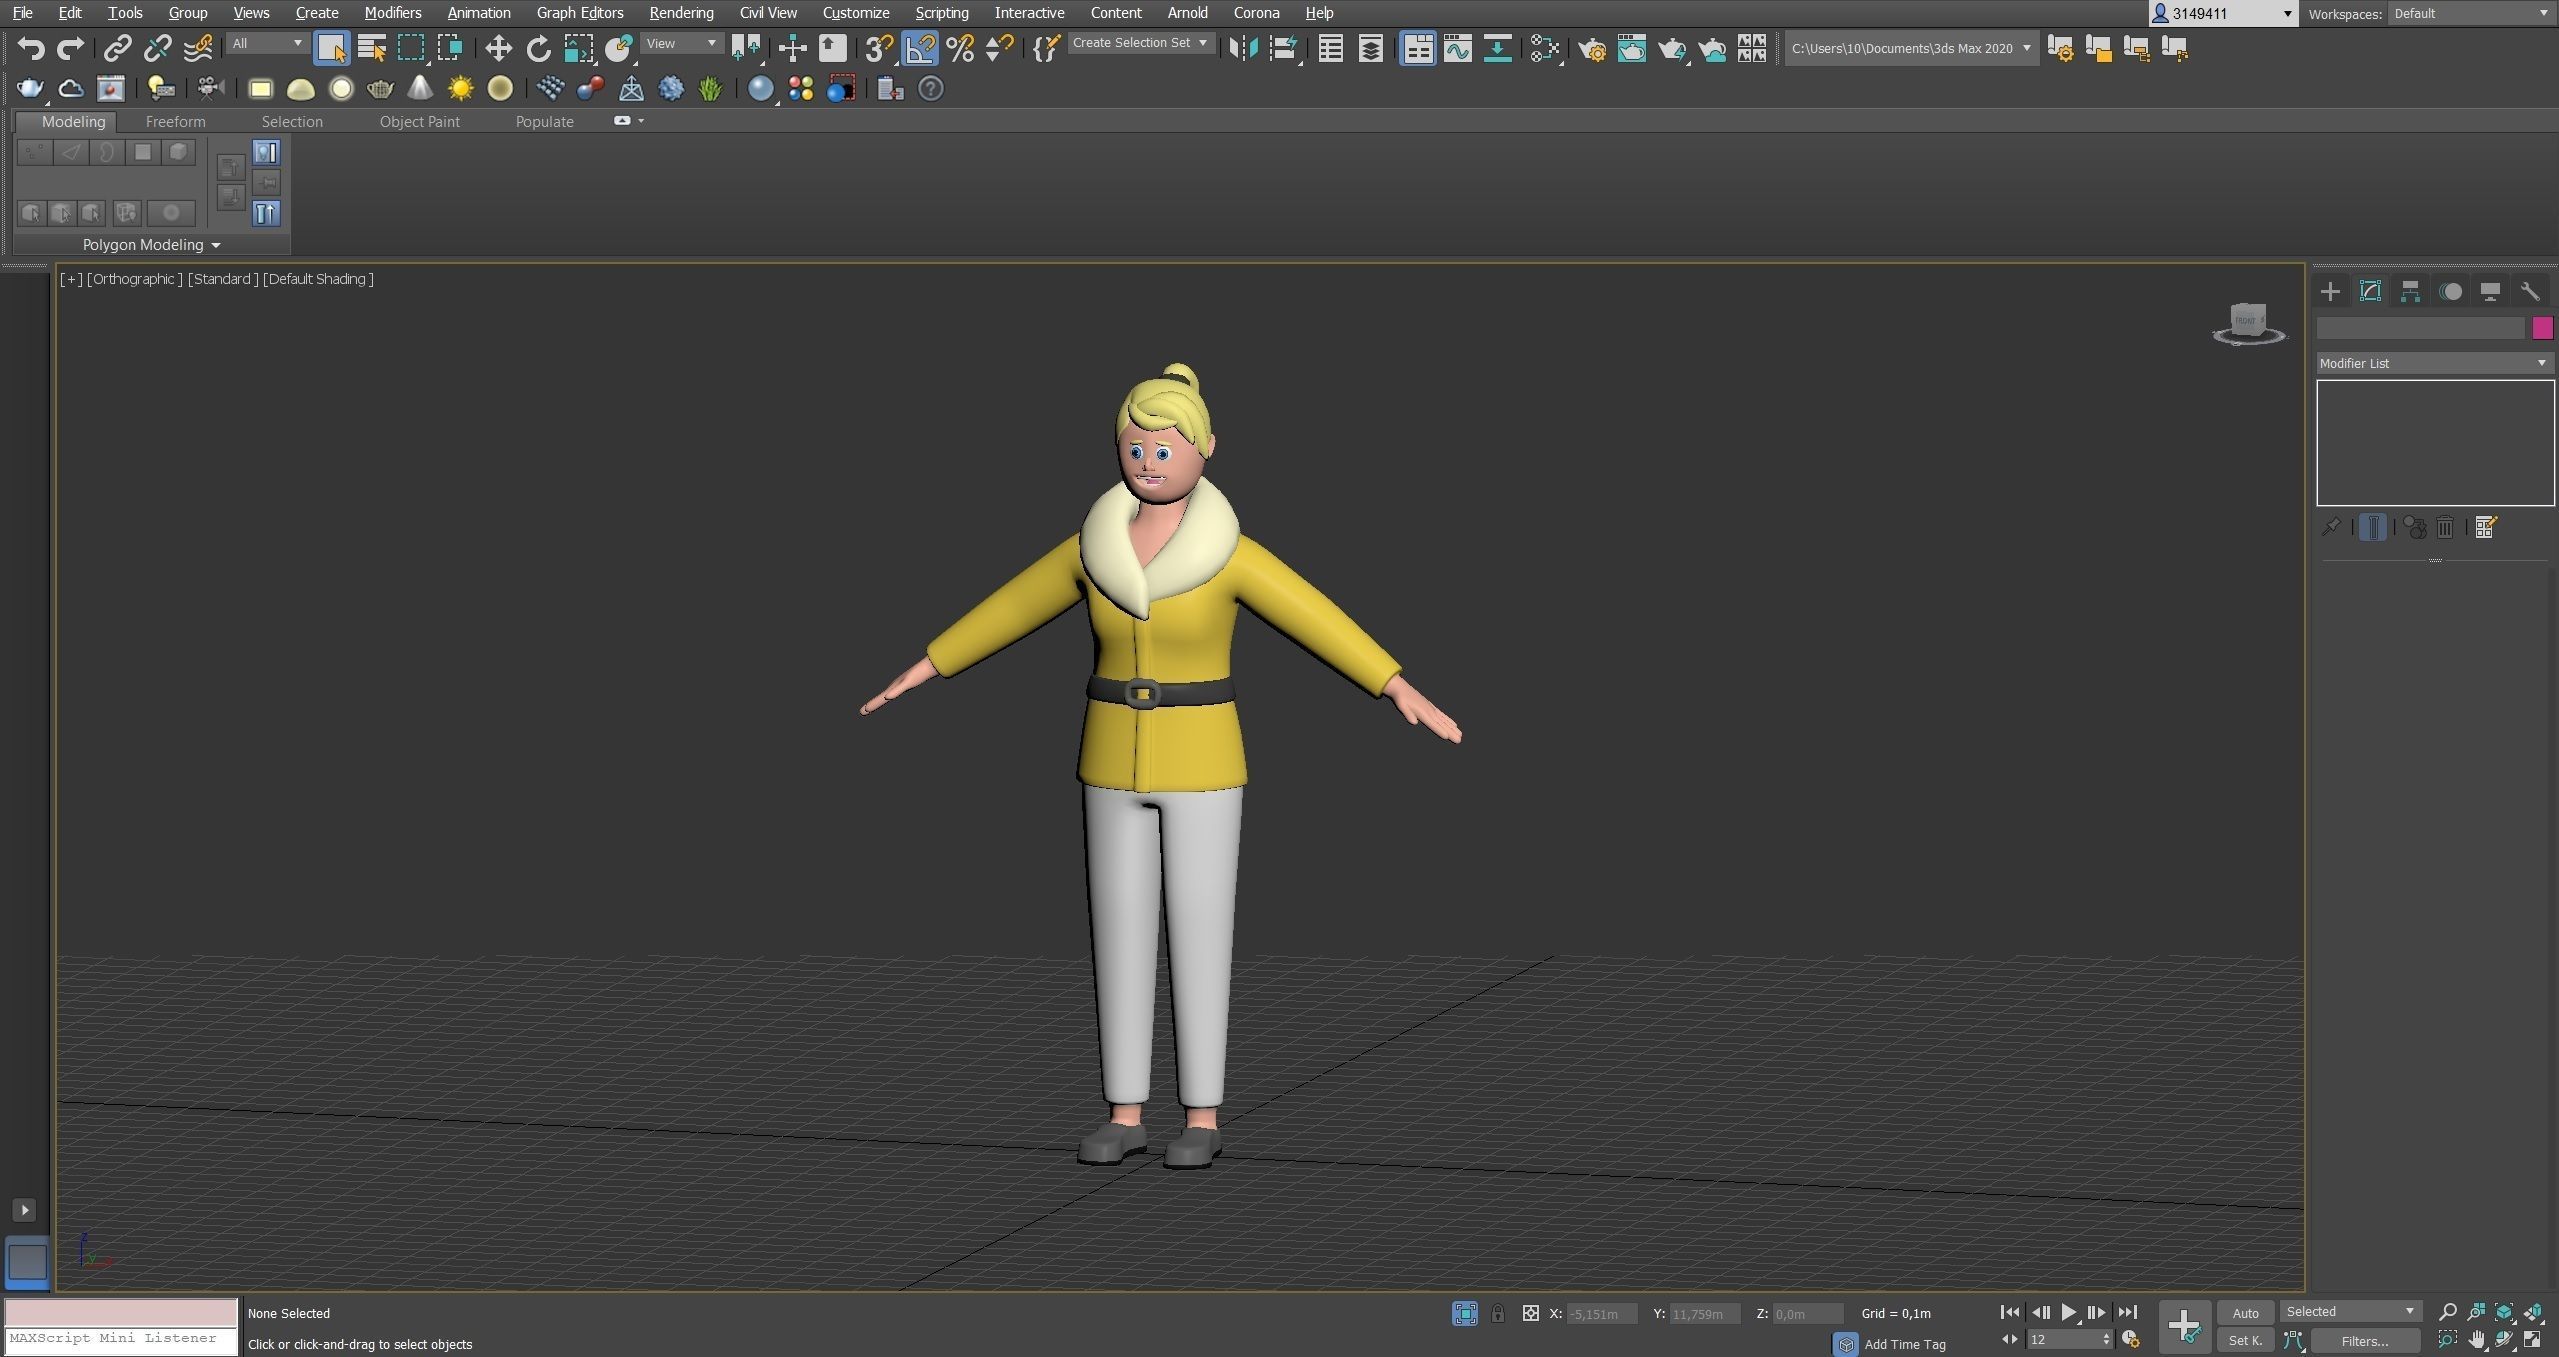Click the camera icon in second toolbar
2559x1357 pixels.
click(209, 89)
